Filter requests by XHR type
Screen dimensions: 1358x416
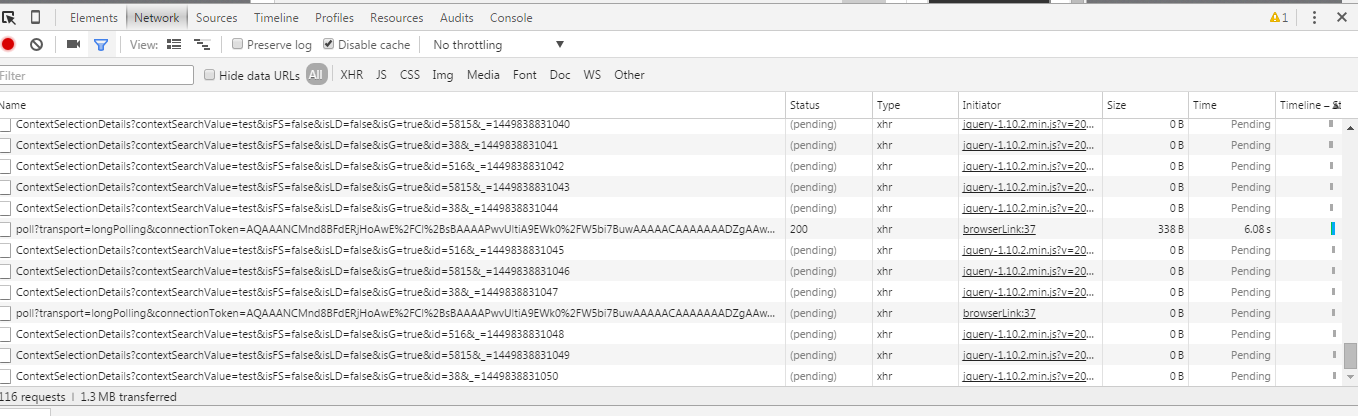pos(351,75)
